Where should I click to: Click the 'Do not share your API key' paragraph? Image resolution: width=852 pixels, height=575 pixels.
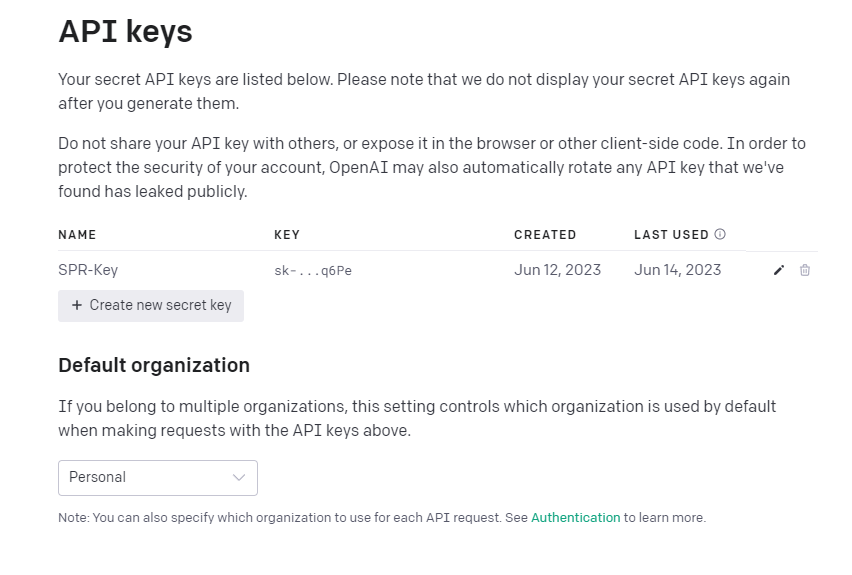click(x=431, y=167)
